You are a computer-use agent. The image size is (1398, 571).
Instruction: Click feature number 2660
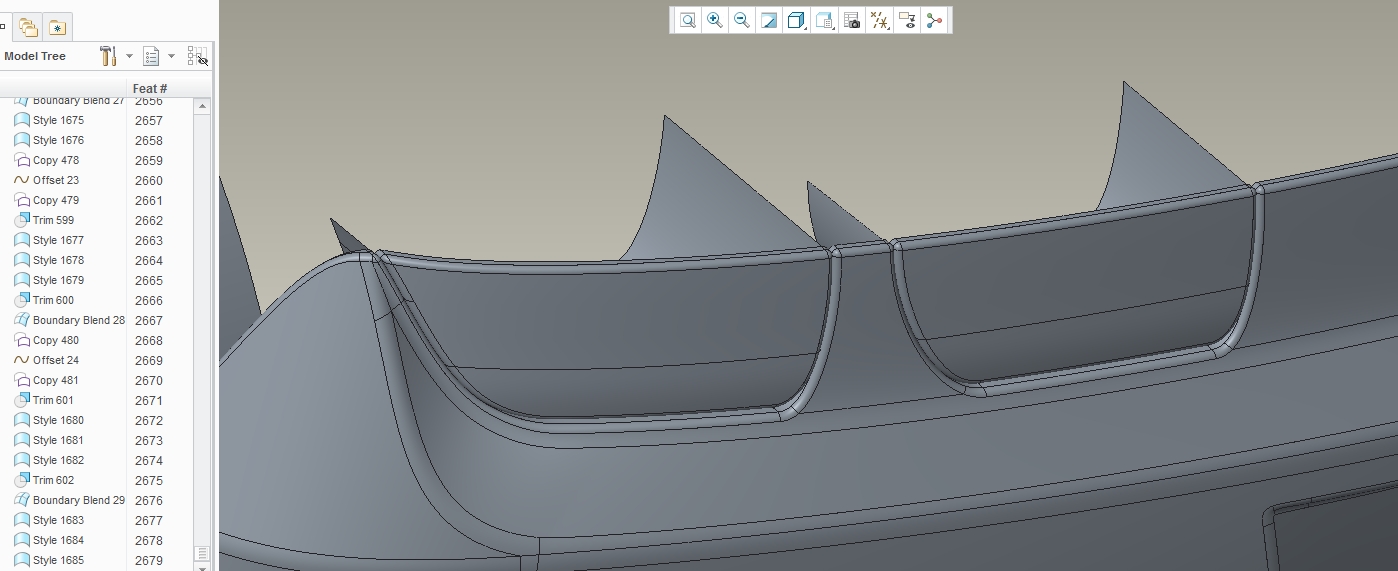pos(149,181)
